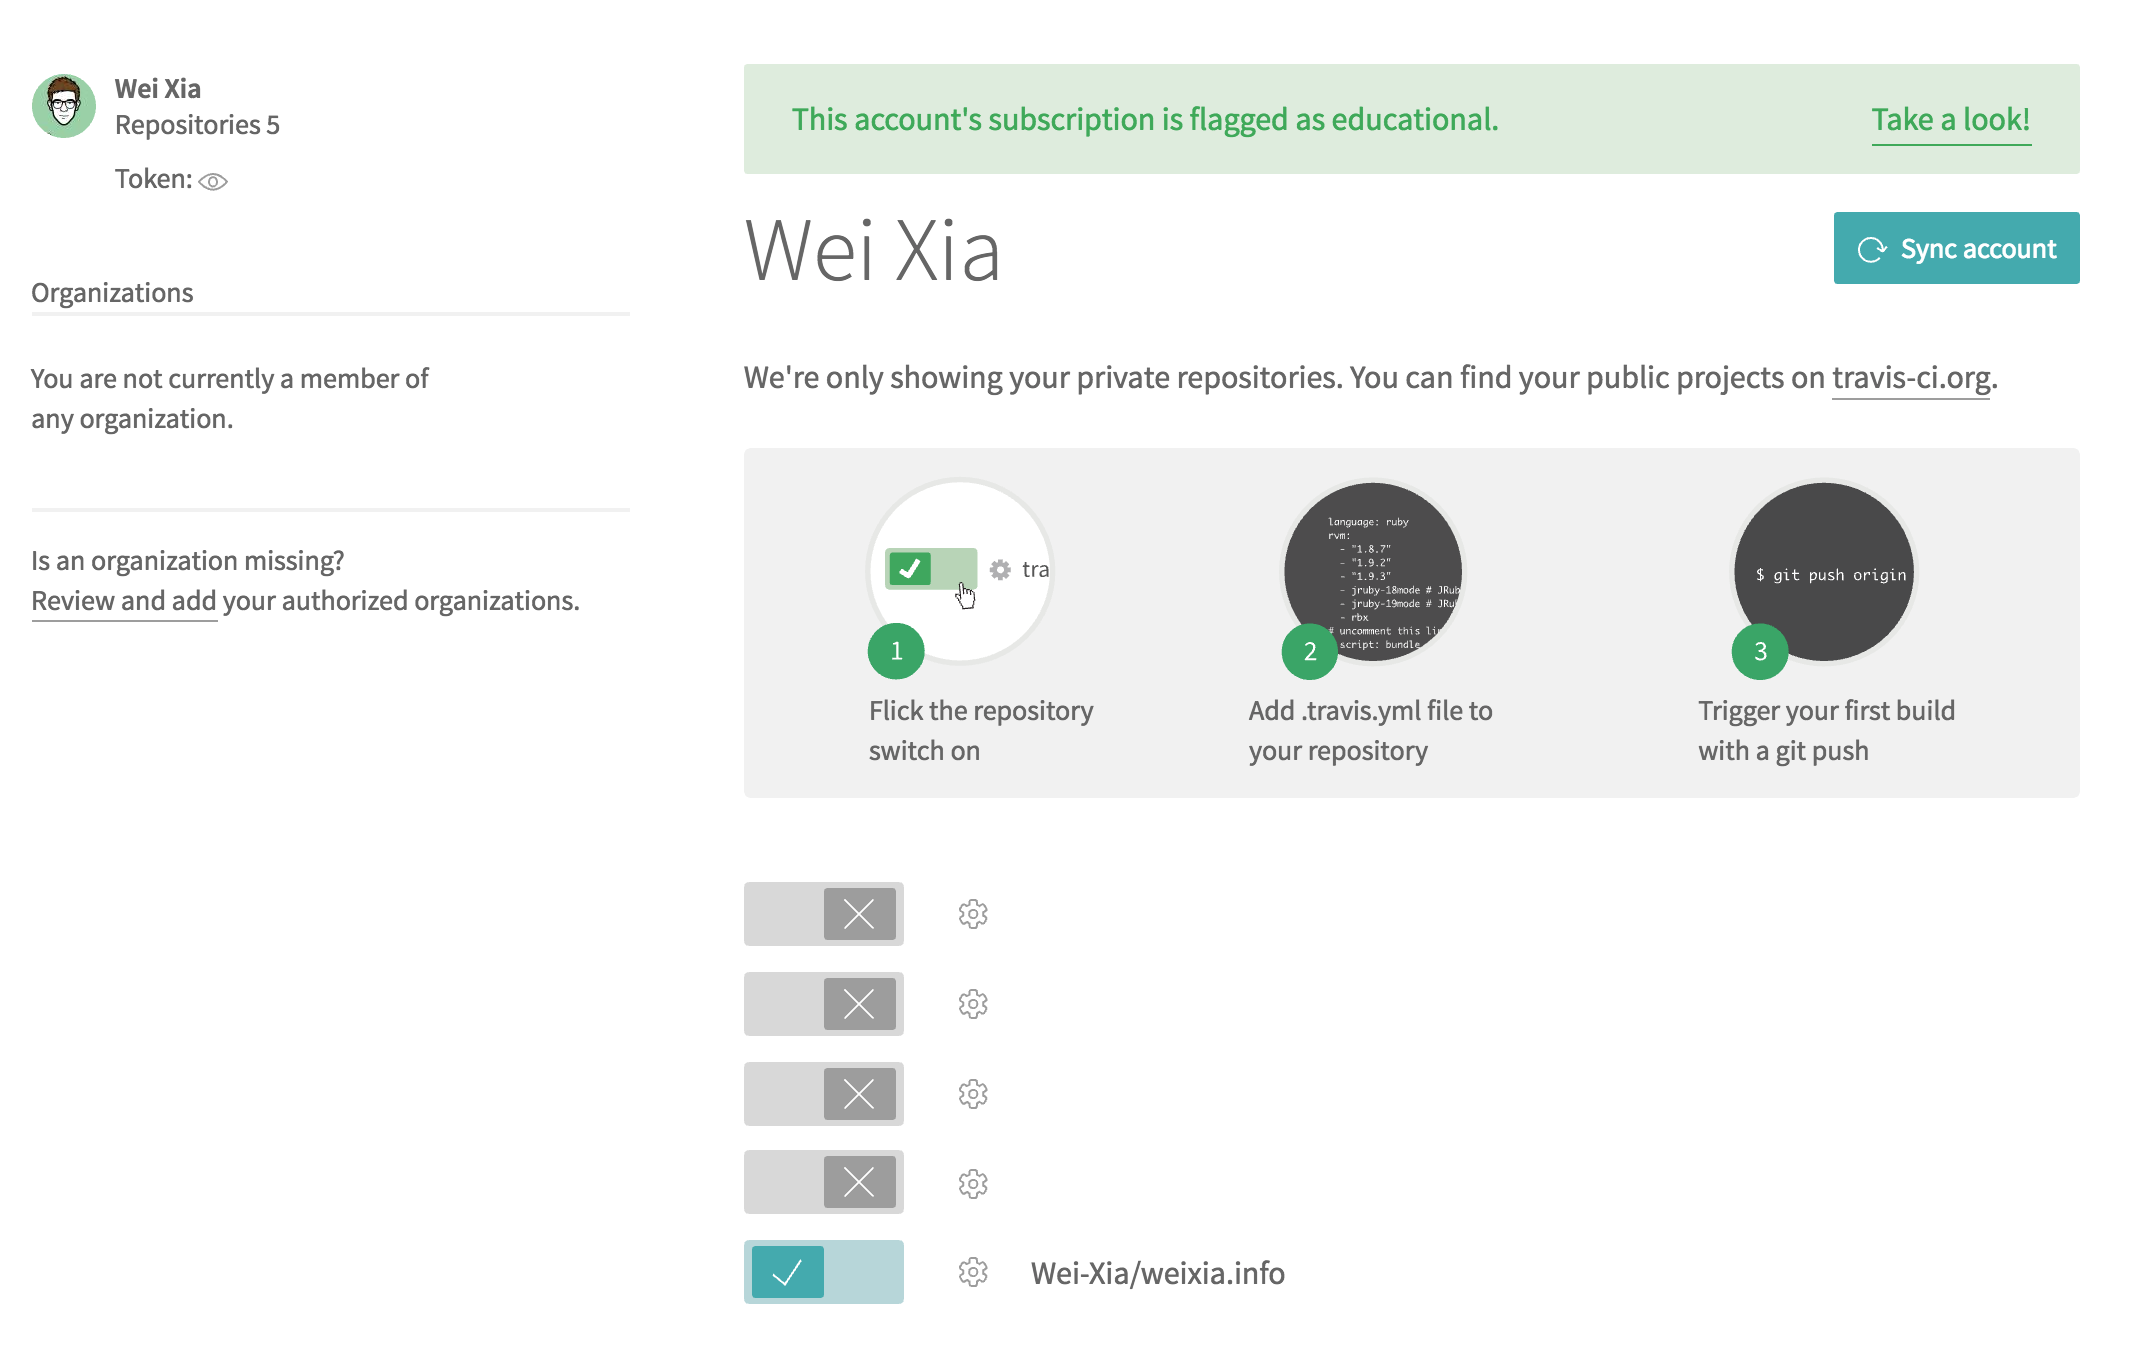The width and height of the screenshot is (2136, 1348).
Task: Click the git push origin illustration
Action: click(x=1824, y=572)
